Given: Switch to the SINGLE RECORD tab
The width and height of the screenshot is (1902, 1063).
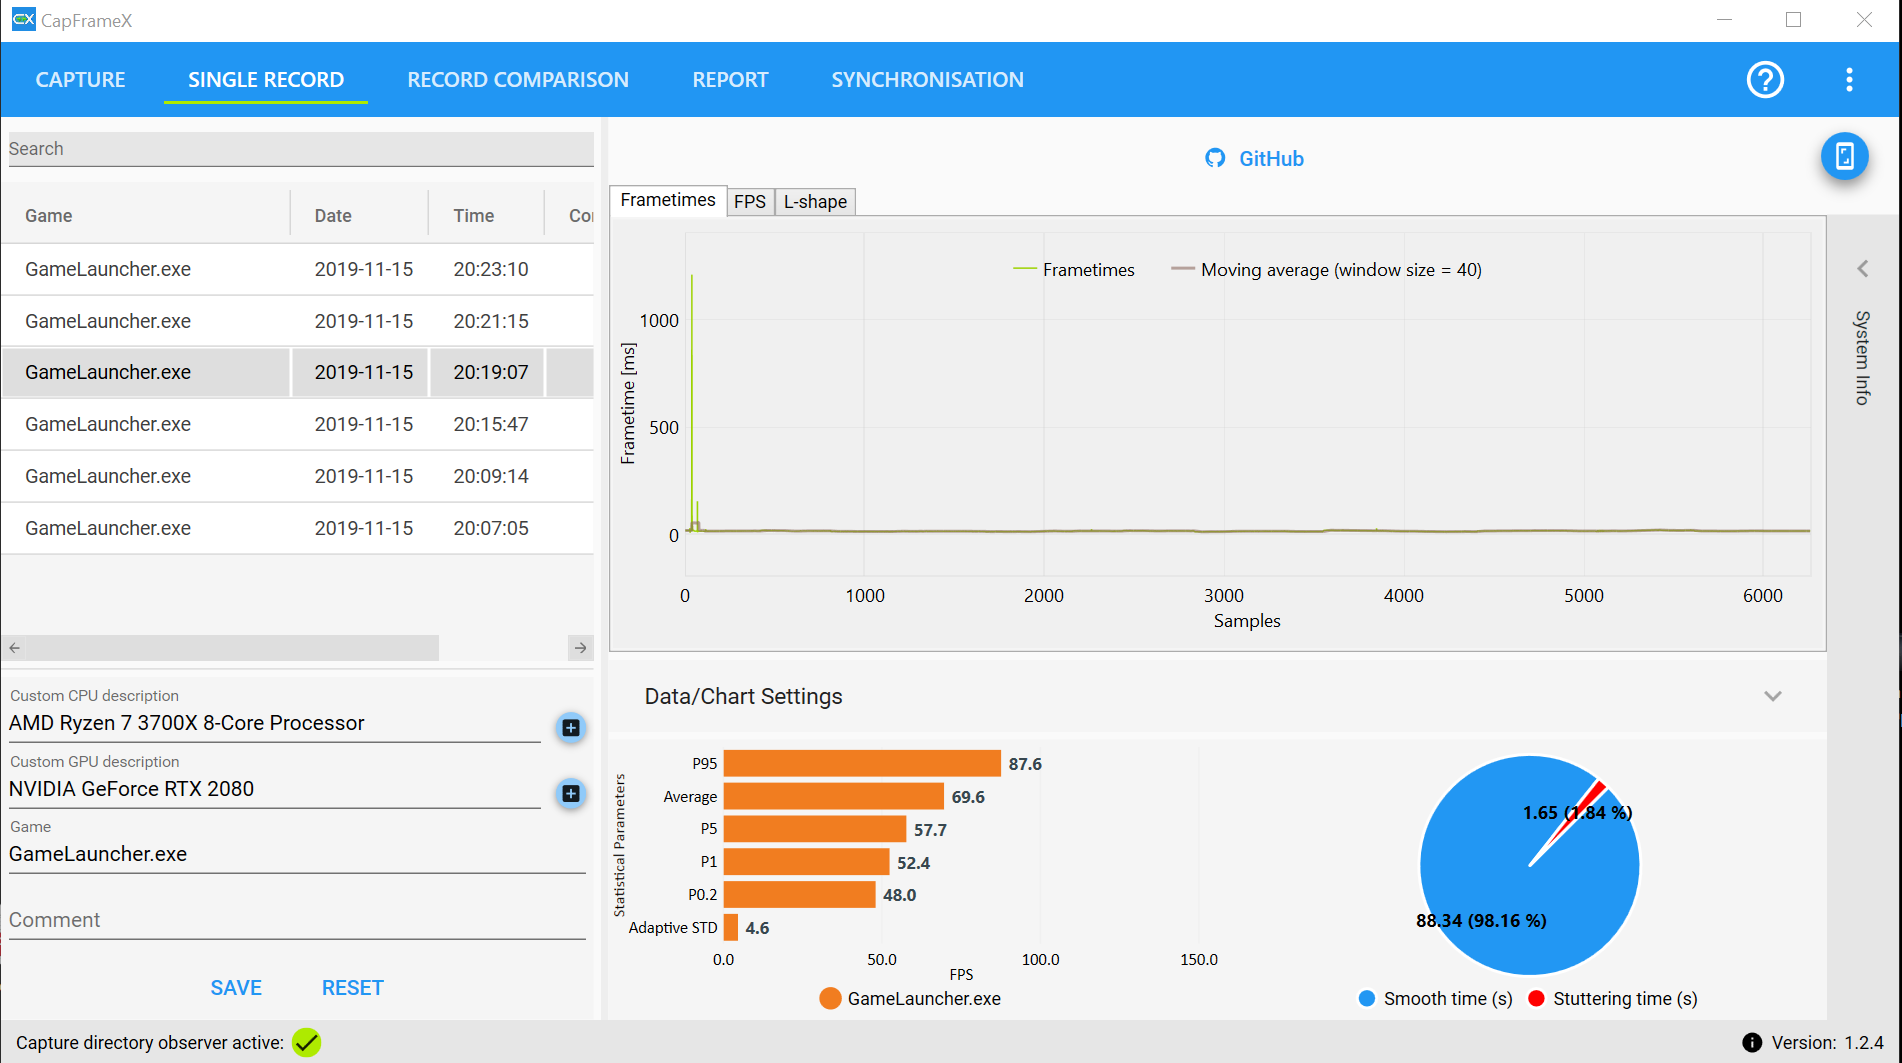Looking at the screenshot, I should tap(266, 80).
